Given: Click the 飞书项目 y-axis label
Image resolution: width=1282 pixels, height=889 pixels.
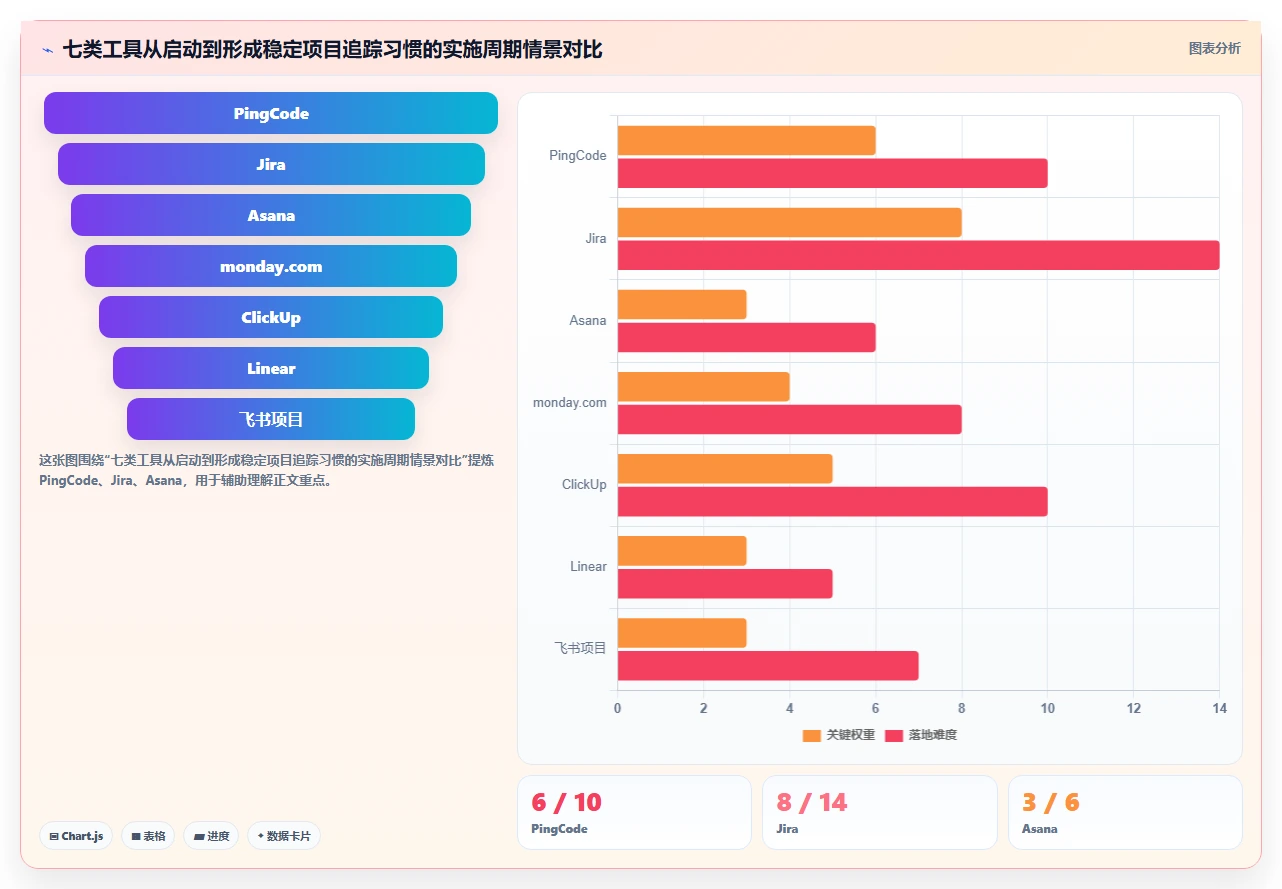Looking at the screenshot, I should 581,648.
